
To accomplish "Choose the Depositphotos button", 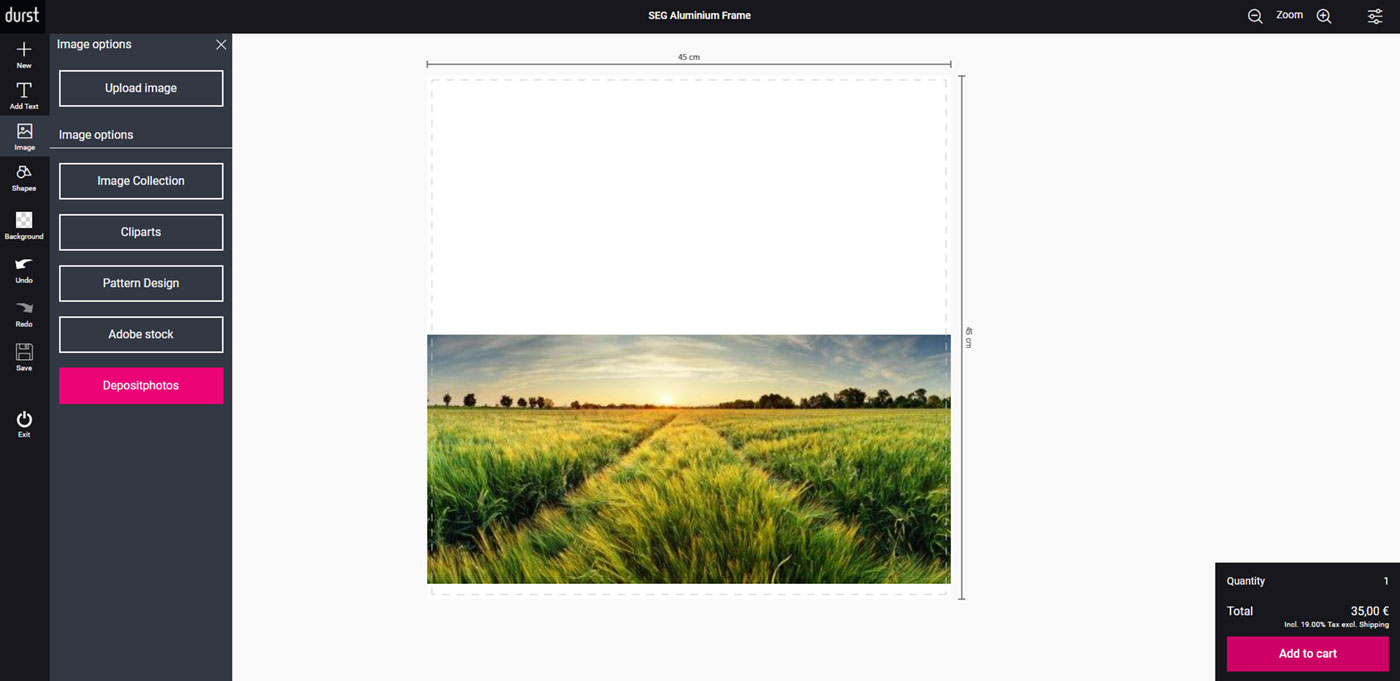I will click(141, 386).
